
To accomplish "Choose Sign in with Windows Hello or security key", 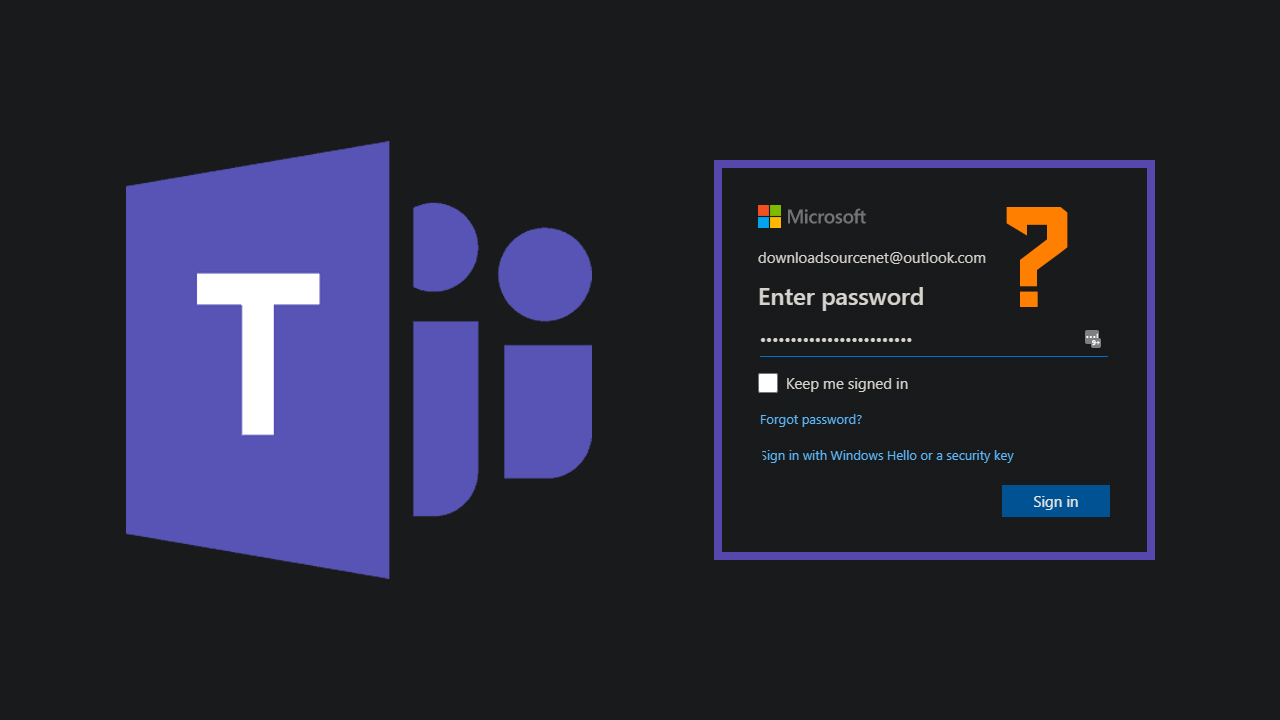I will (887, 455).
